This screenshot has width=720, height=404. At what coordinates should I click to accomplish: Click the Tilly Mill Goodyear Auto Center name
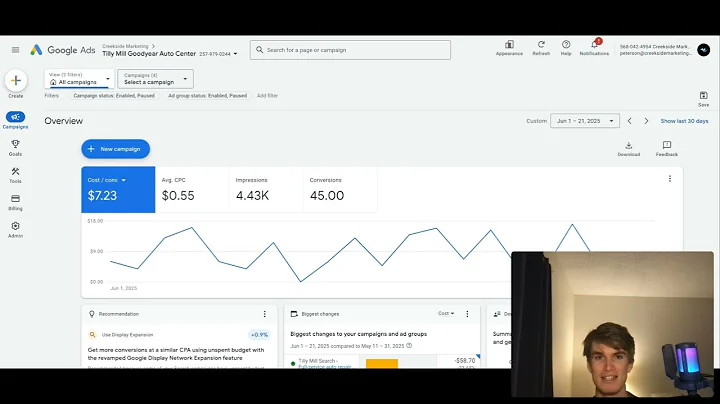(149, 54)
